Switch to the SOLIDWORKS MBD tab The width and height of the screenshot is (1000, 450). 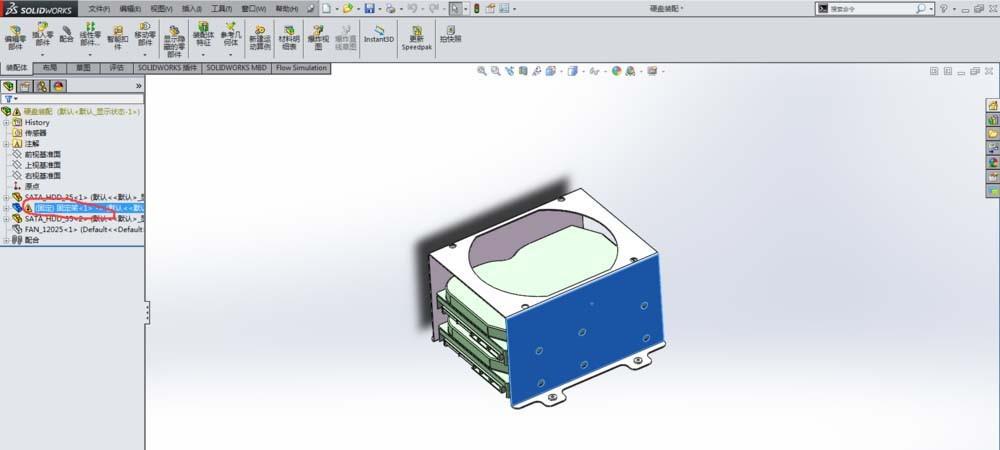pyautogui.click(x=236, y=68)
